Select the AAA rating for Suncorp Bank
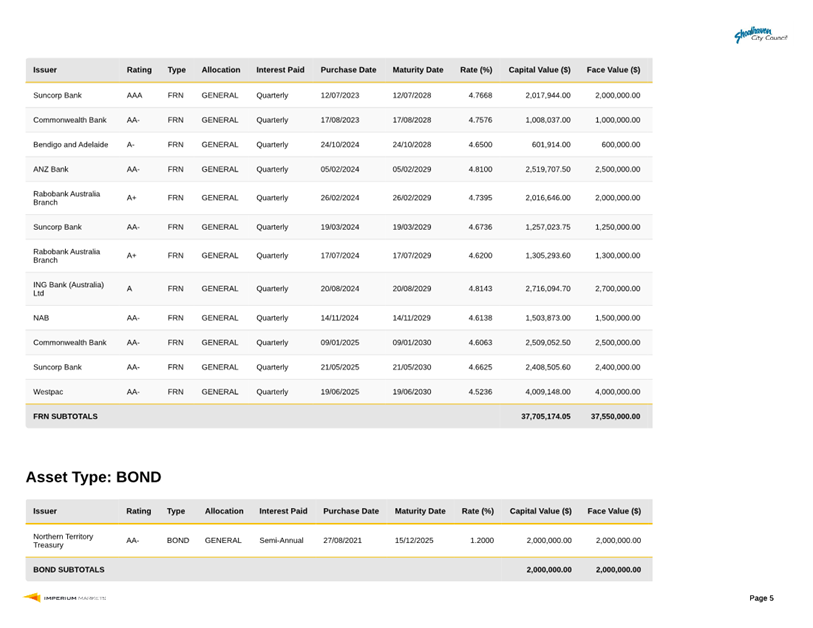The image size is (813, 628). click(x=135, y=95)
